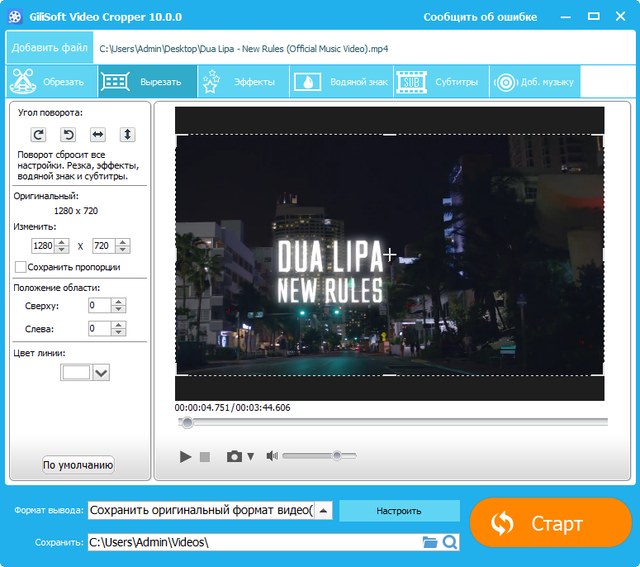Expand the output format dropdown
The height and width of the screenshot is (567, 640).
coord(323,510)
